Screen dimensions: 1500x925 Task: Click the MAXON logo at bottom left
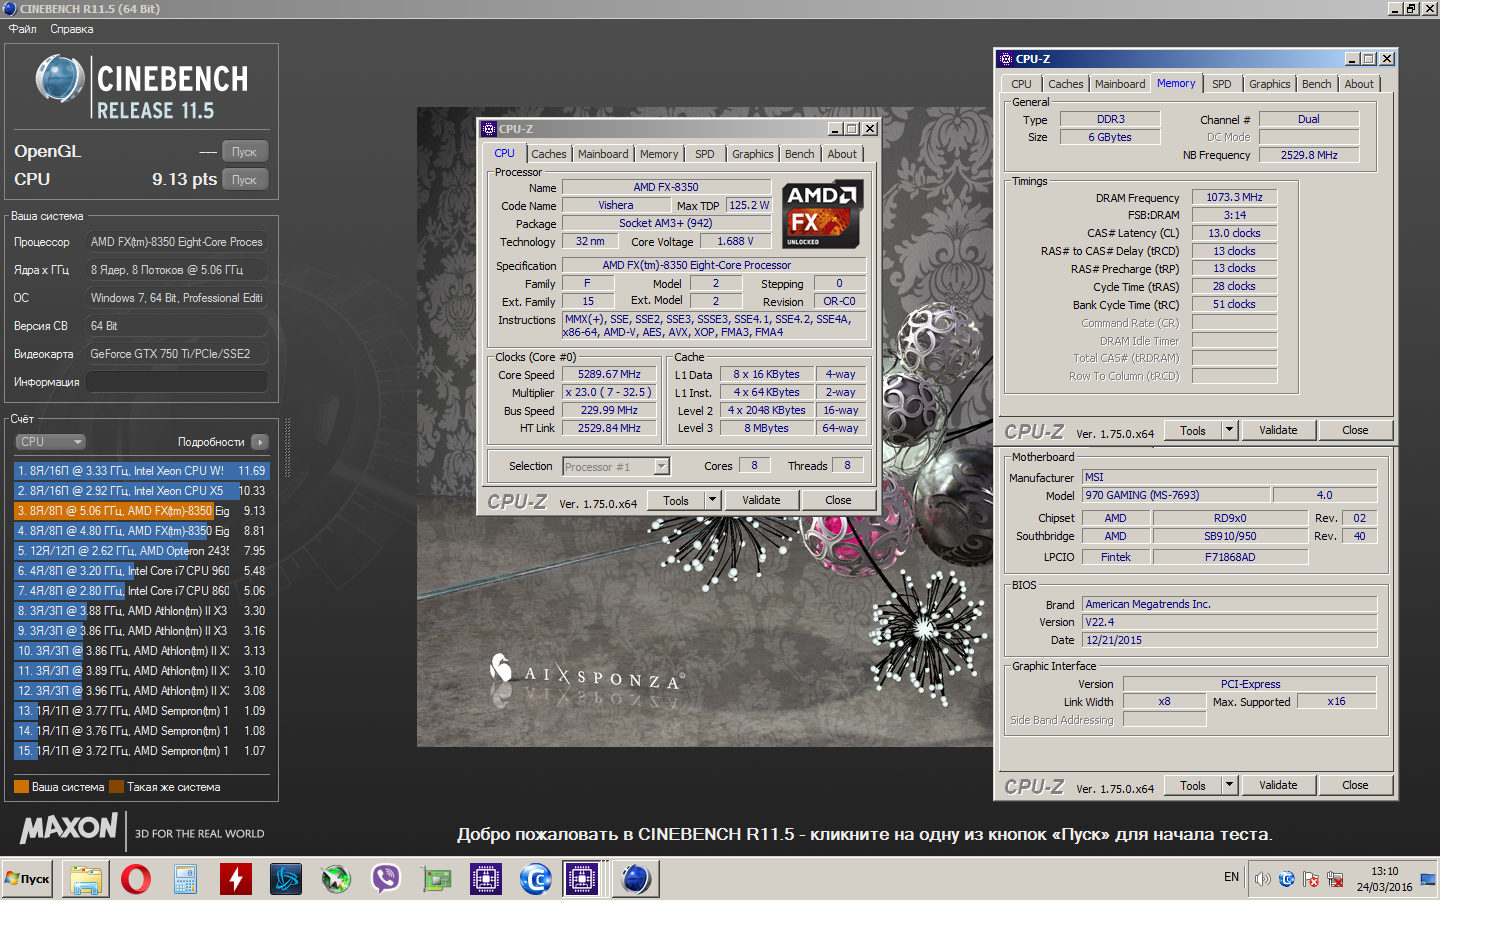click(x=70, y=828)
